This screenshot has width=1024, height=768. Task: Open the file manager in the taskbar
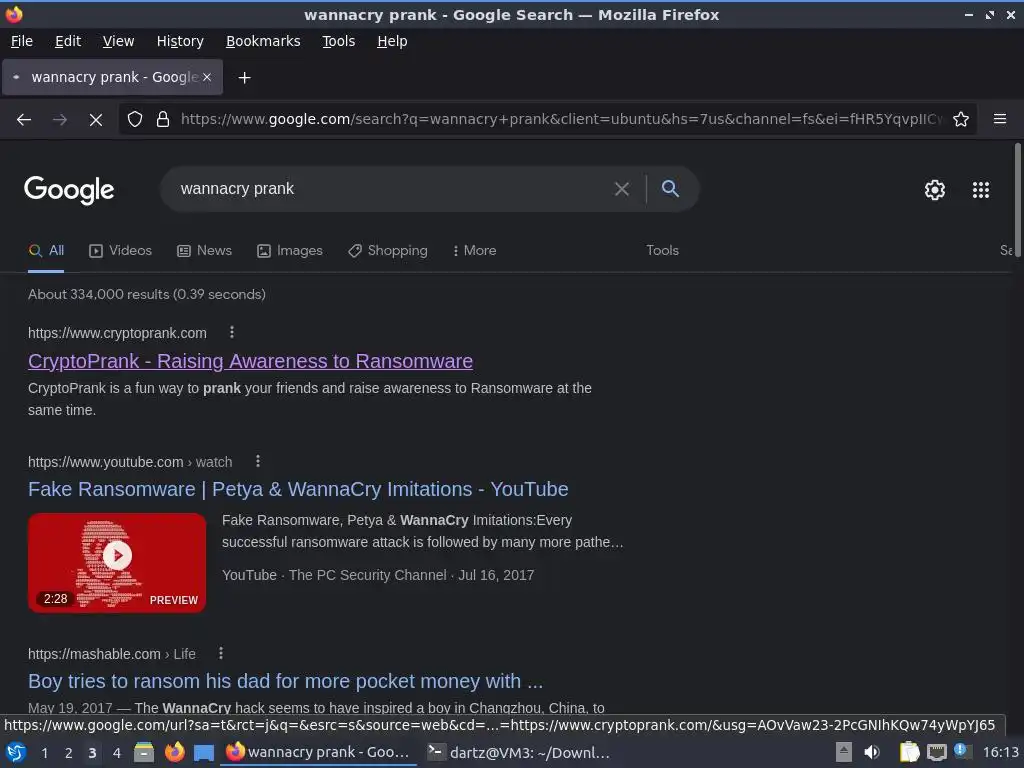pos(144,752)
